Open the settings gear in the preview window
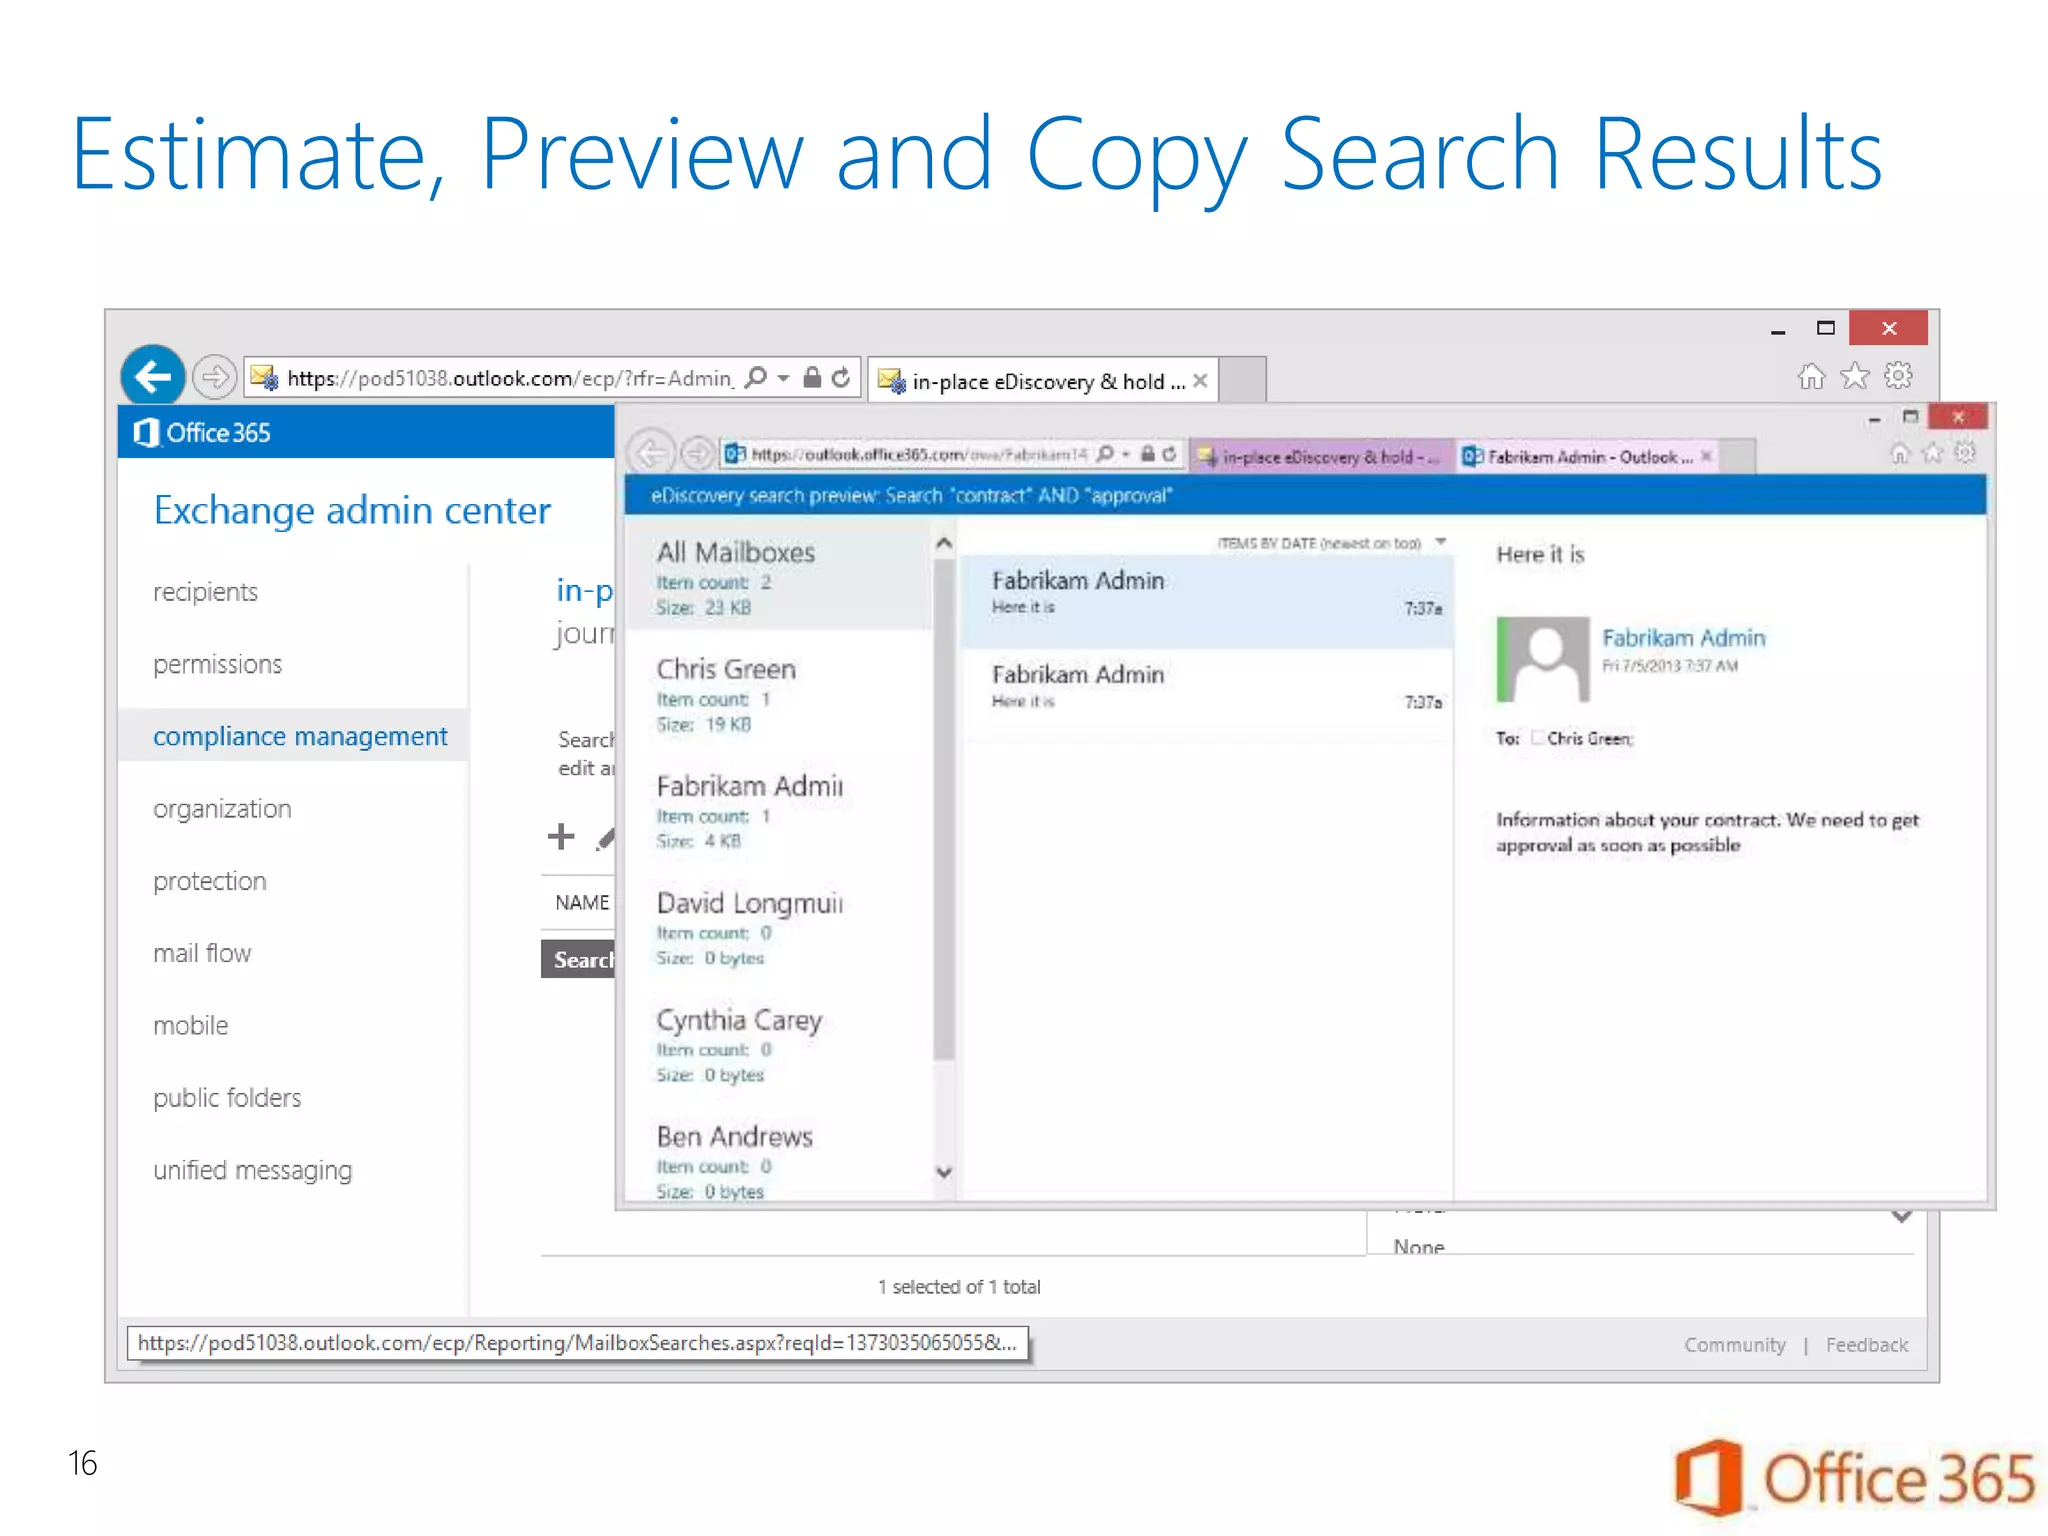 click(x=1965, y=454)
